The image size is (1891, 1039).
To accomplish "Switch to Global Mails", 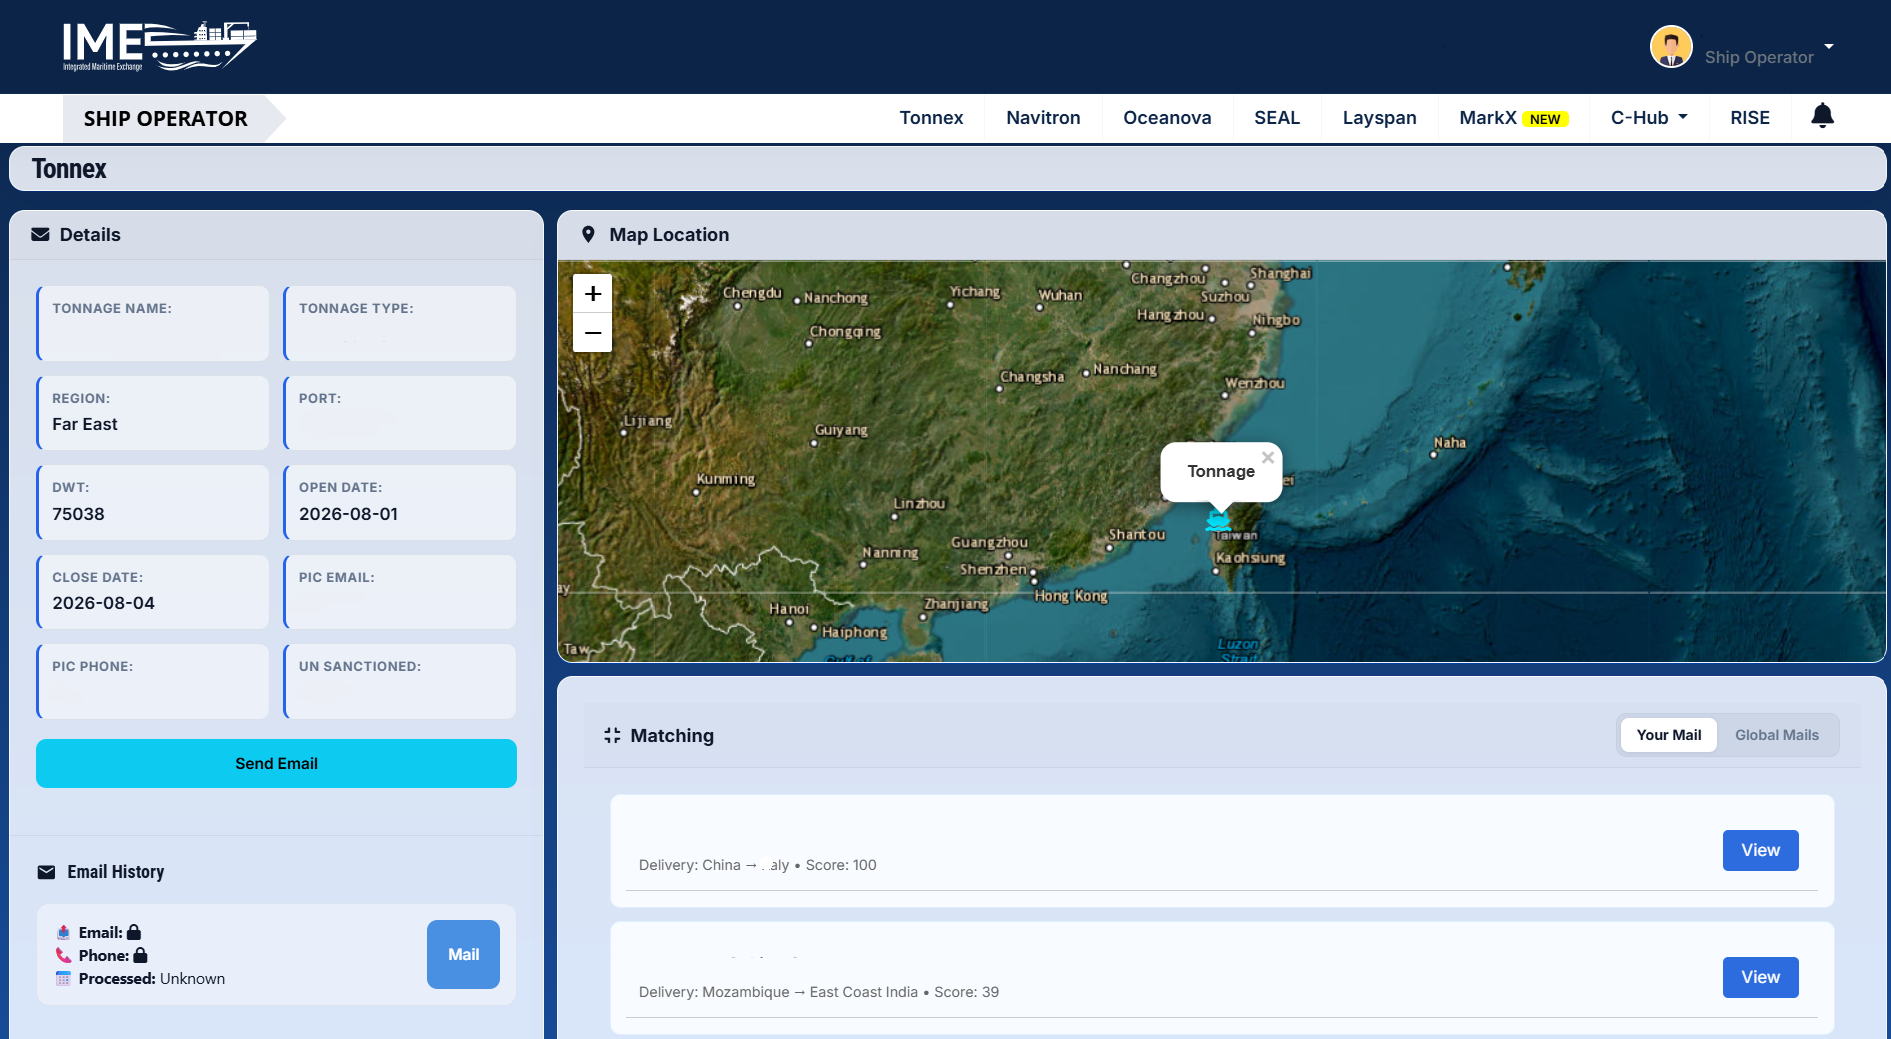I will [x=1777, y=735].
